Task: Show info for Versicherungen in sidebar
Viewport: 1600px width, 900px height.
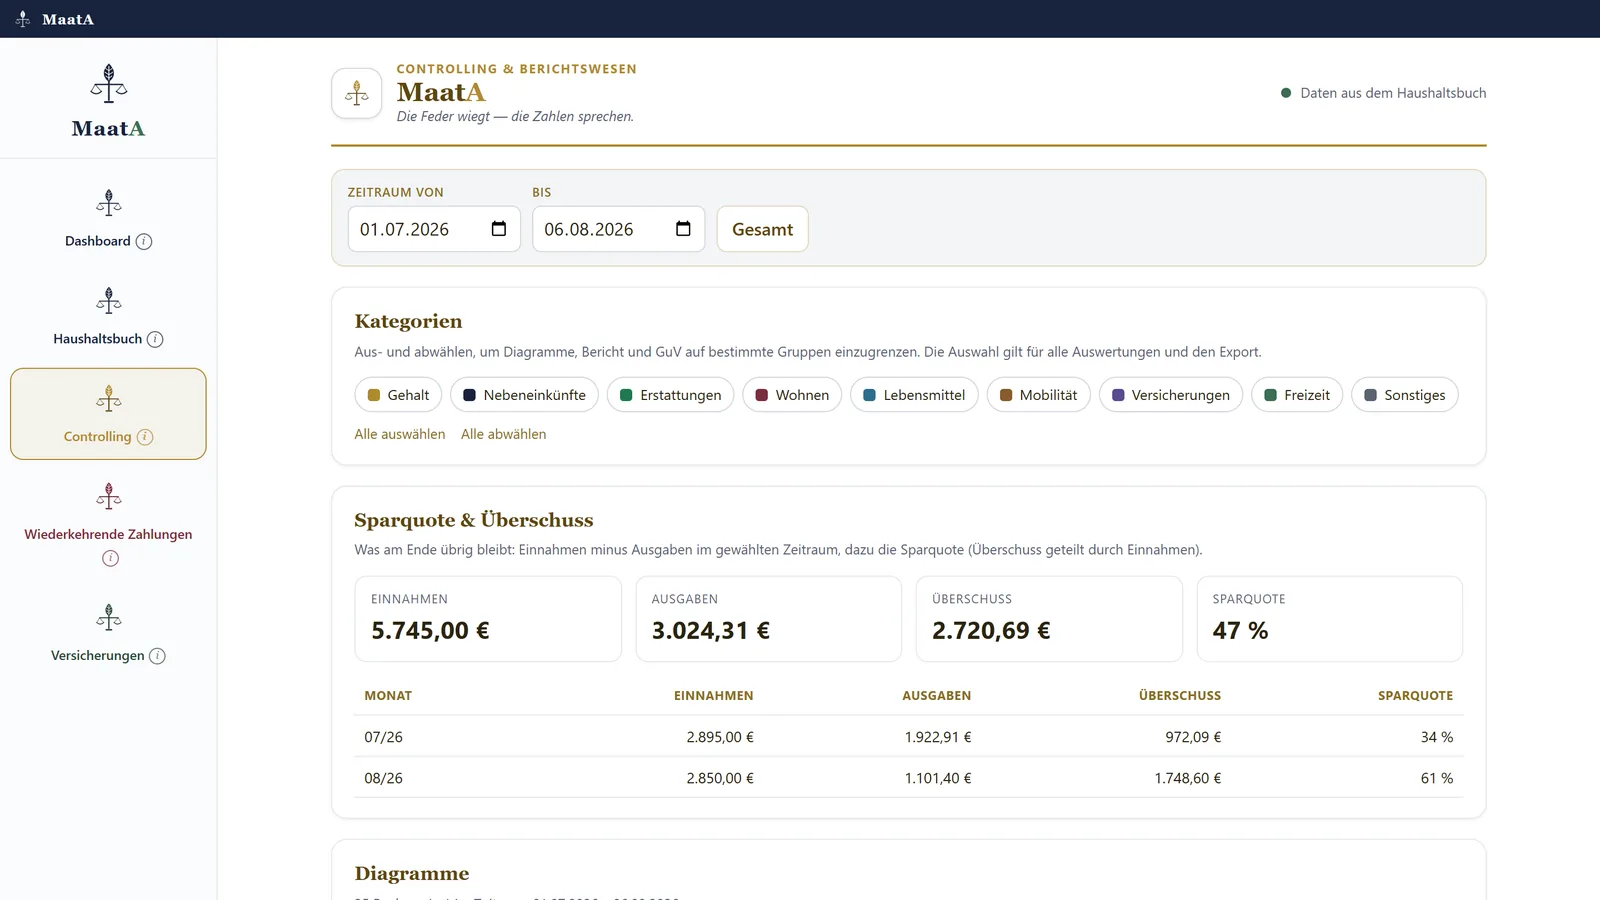Action: pyautogui.click(x=157, y=656)
